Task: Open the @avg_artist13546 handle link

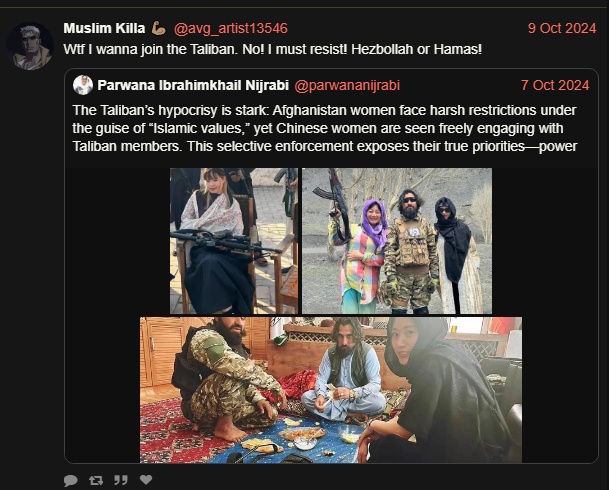Action: point(231,28)
